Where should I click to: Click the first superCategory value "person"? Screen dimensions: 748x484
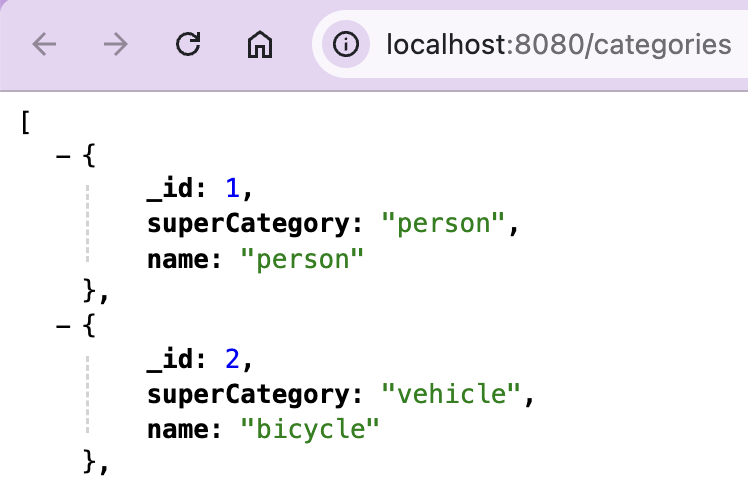[443, 224]
